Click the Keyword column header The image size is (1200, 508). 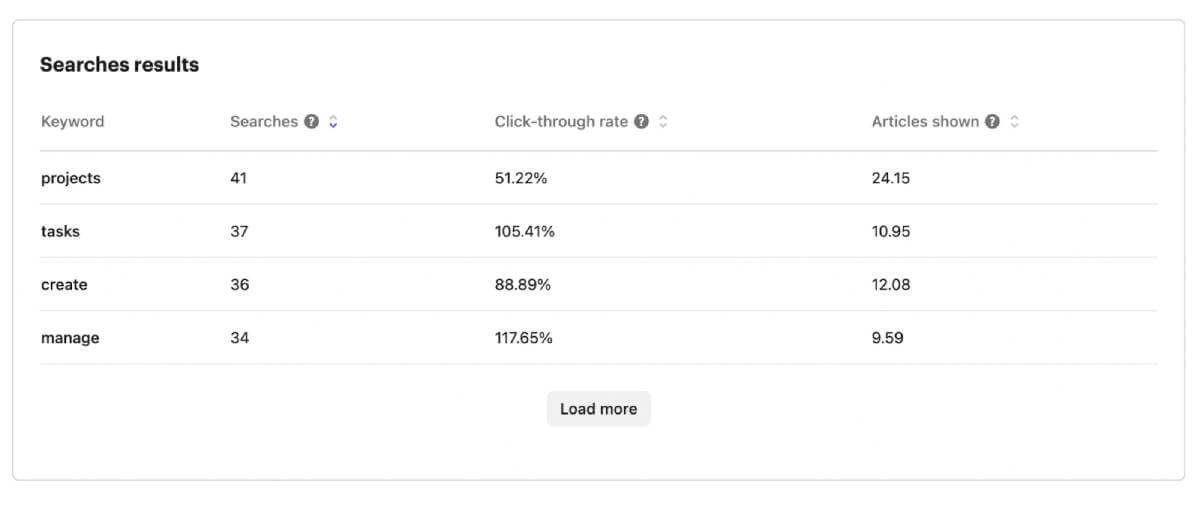[72, 122]
